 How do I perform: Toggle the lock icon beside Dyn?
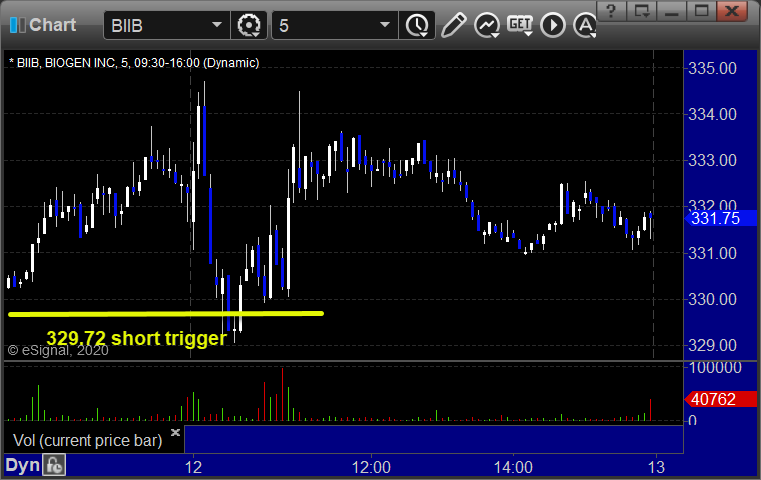(x=54, y=465)
